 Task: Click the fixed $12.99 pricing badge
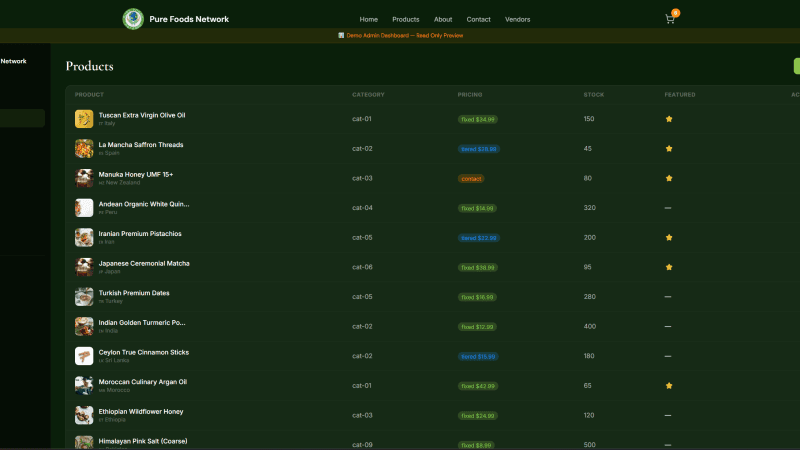click(x=477, y=327)
